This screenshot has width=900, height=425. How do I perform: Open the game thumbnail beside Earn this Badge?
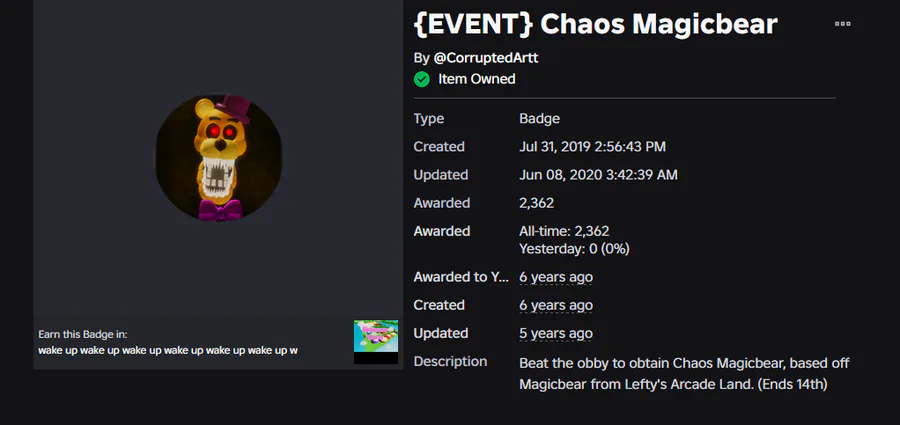tap(375, 342)
